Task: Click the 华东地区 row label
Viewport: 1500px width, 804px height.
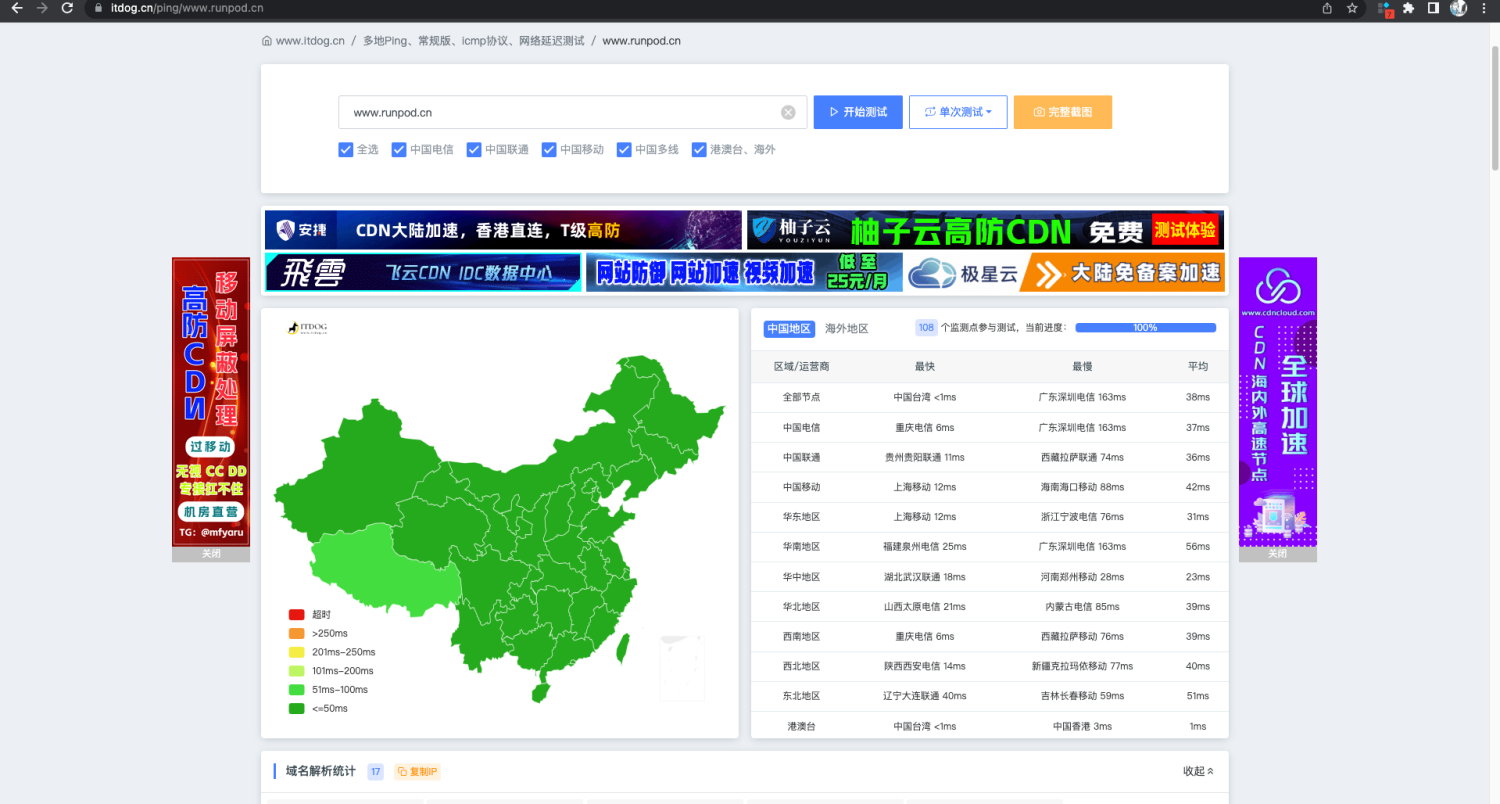Action: pos(801,517)
